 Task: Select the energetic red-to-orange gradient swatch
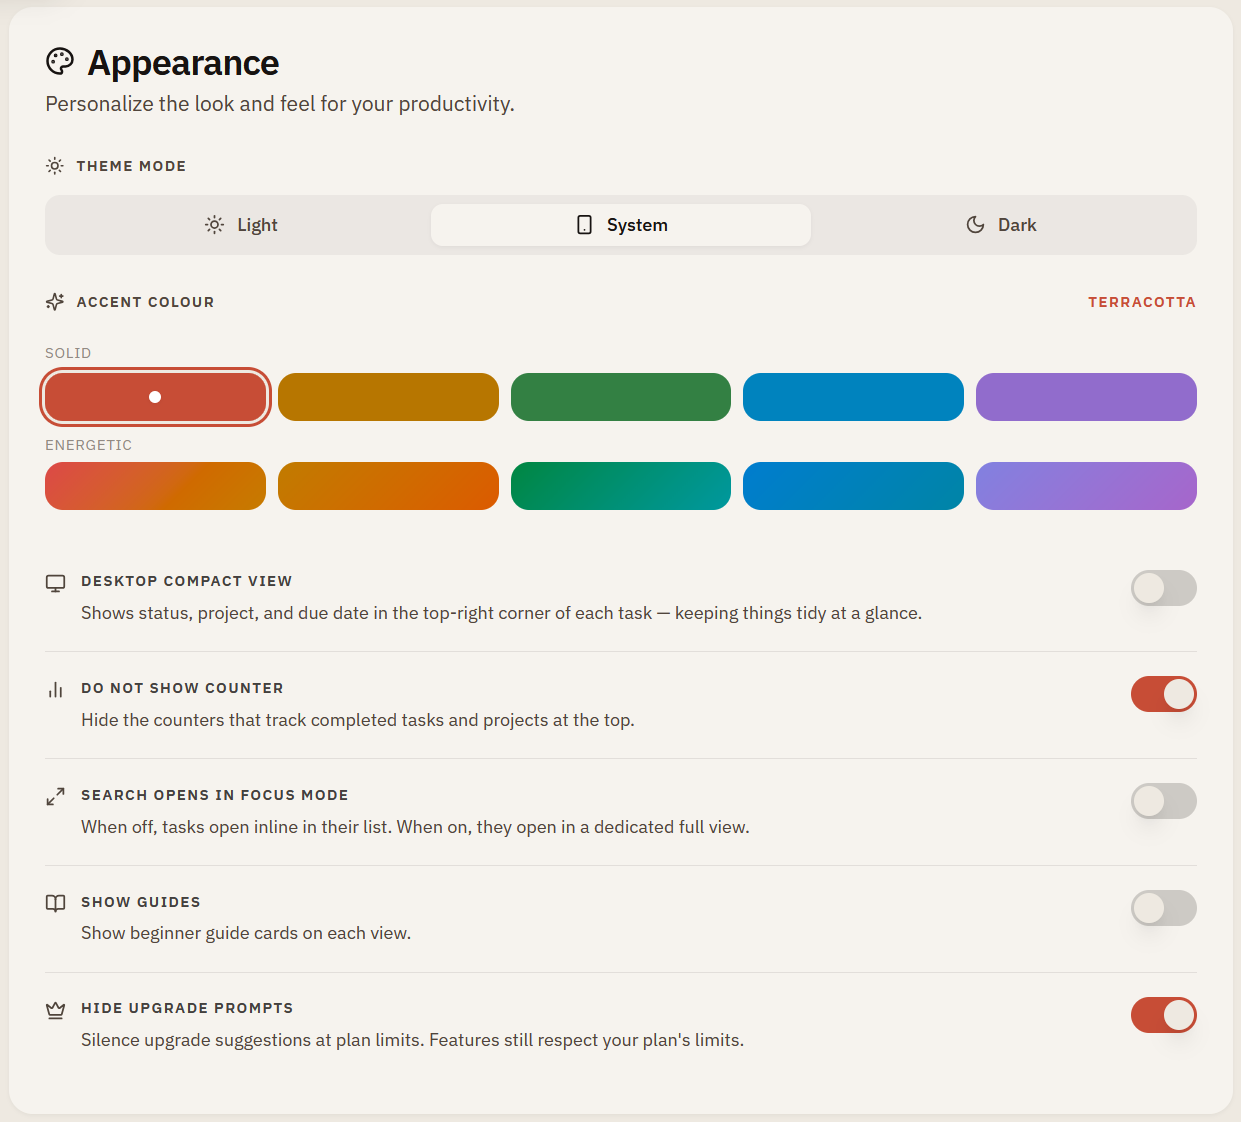pyautogui.click(x=155, y=486)
